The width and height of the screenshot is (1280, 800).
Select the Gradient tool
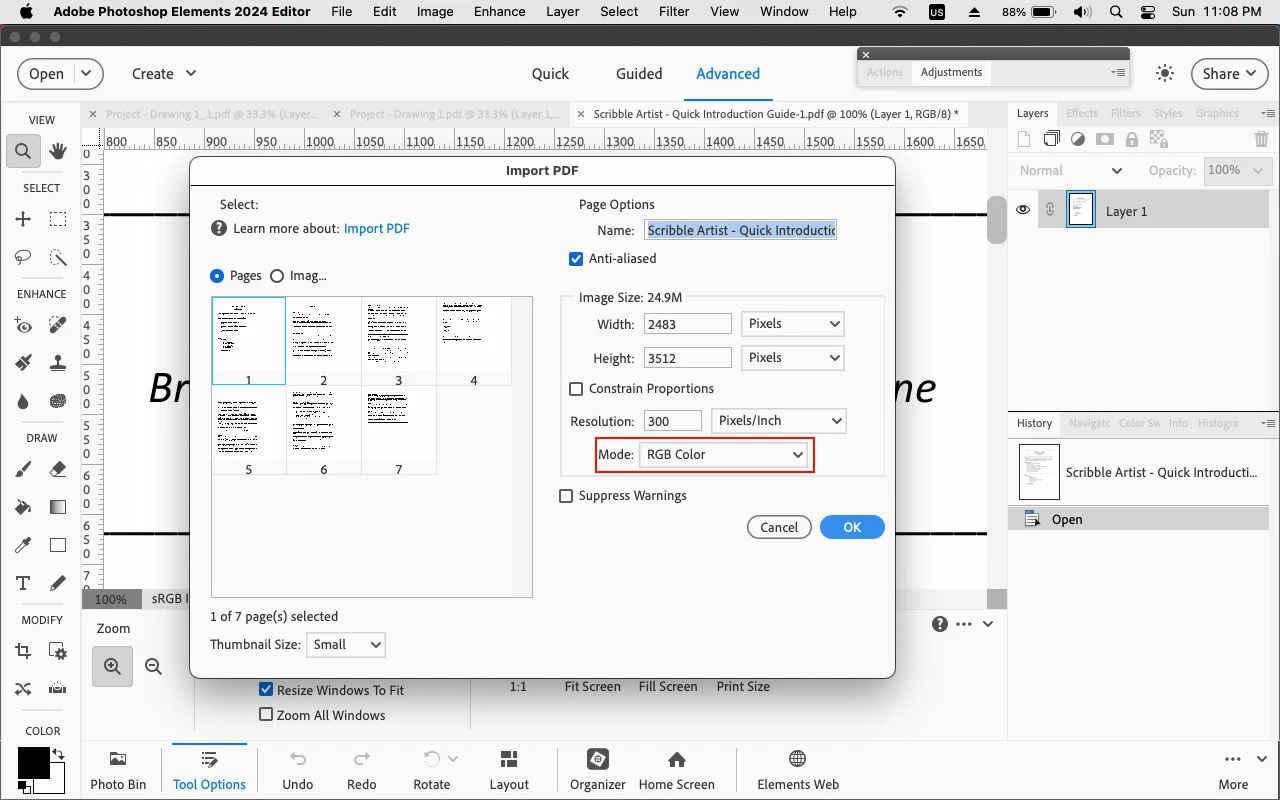click(58, 507)
